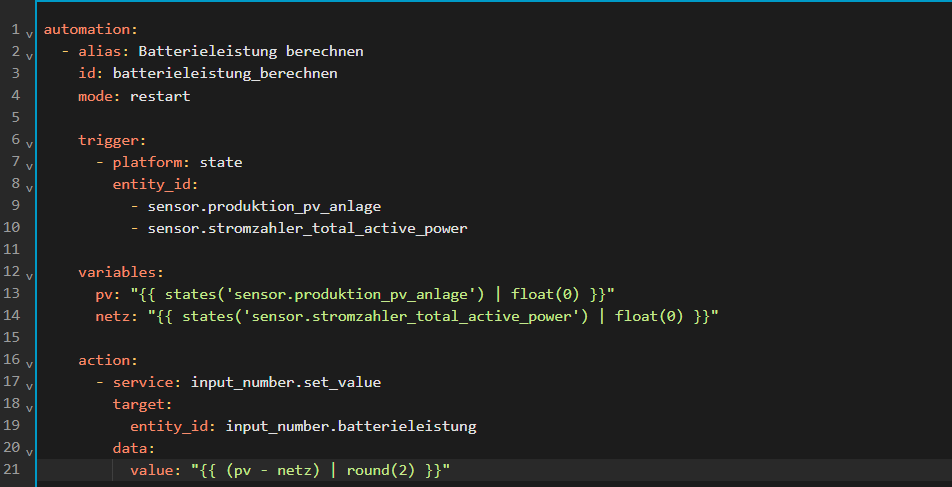Collapse the trigger fold arrow on line 6
952x487 pixels.
(29, 145)
